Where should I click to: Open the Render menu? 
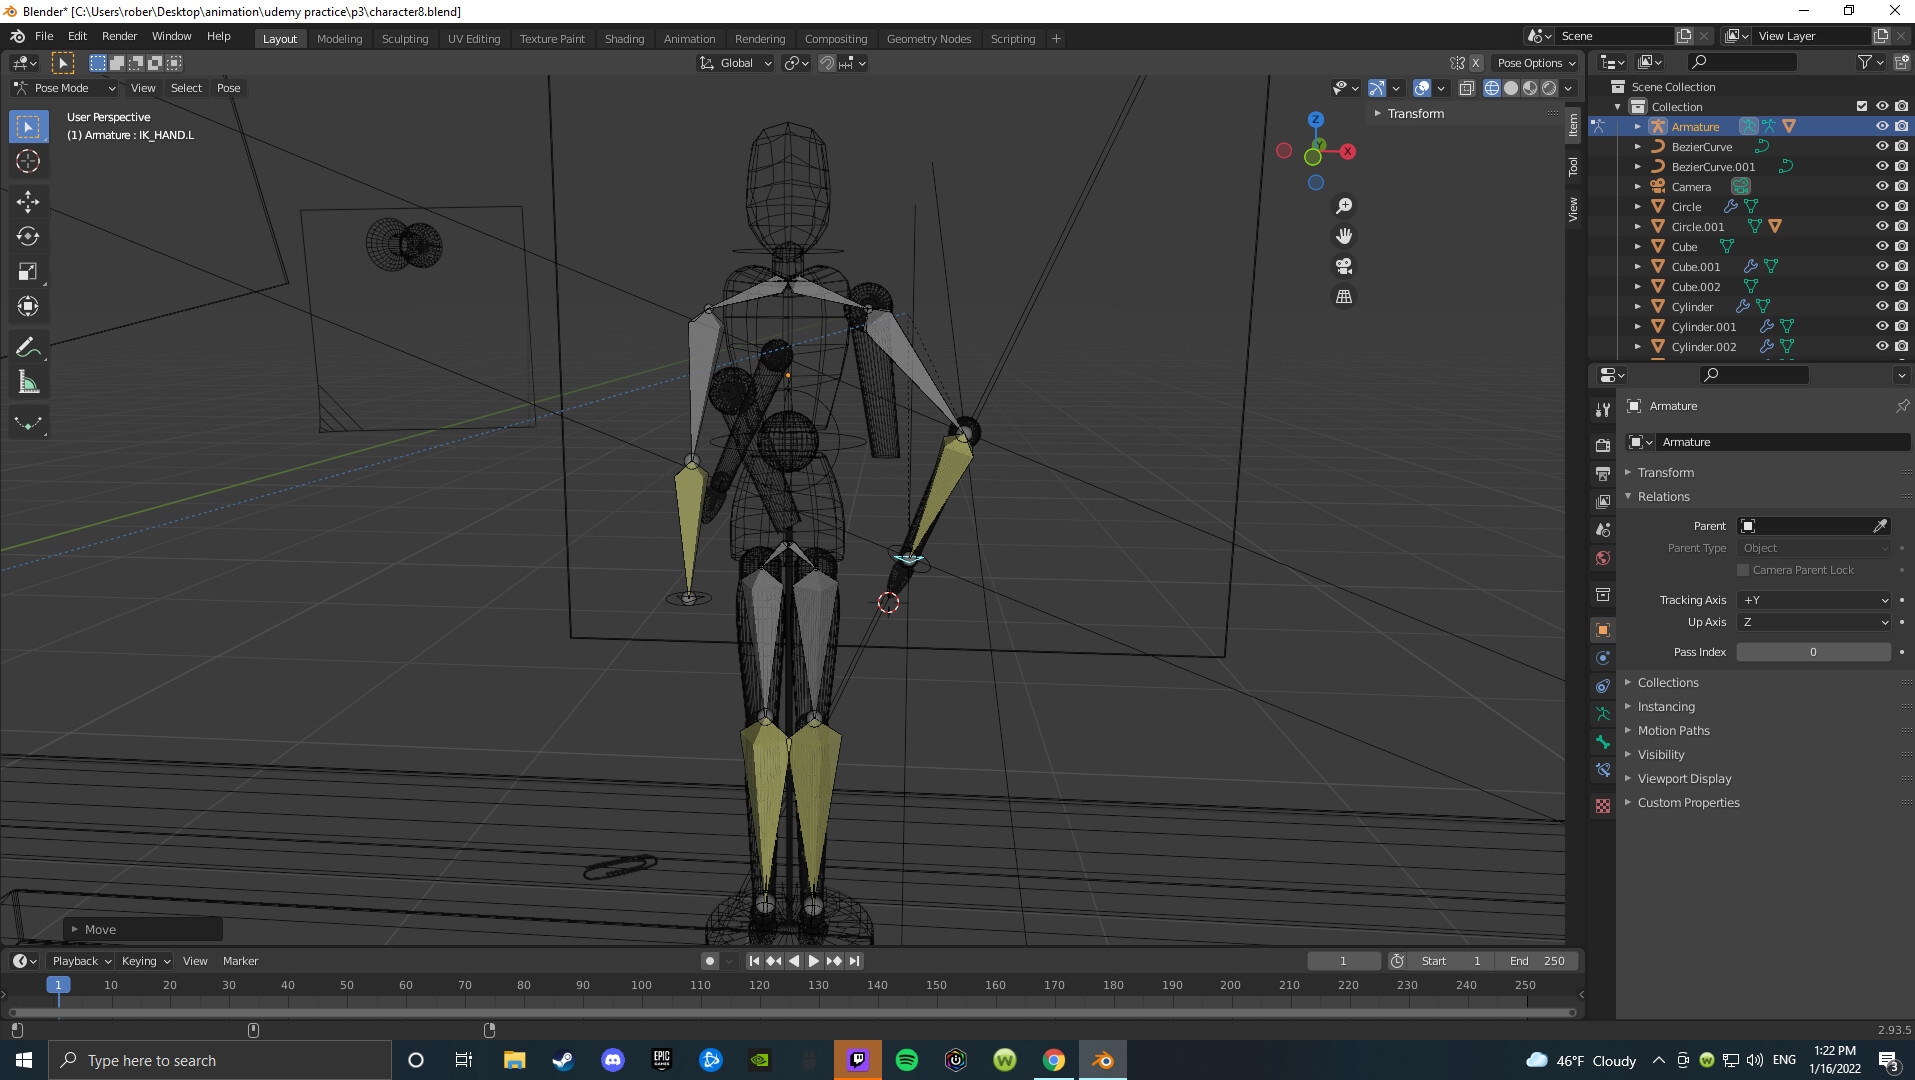tap(119, 36)
